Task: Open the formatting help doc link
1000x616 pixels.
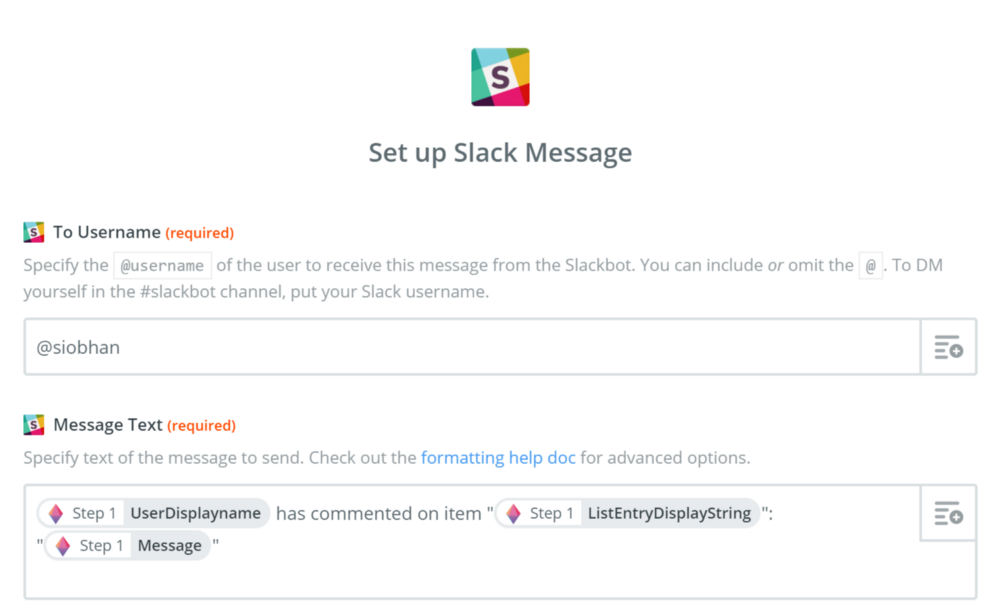Action: pyautogui.click(x=498, y=458)
